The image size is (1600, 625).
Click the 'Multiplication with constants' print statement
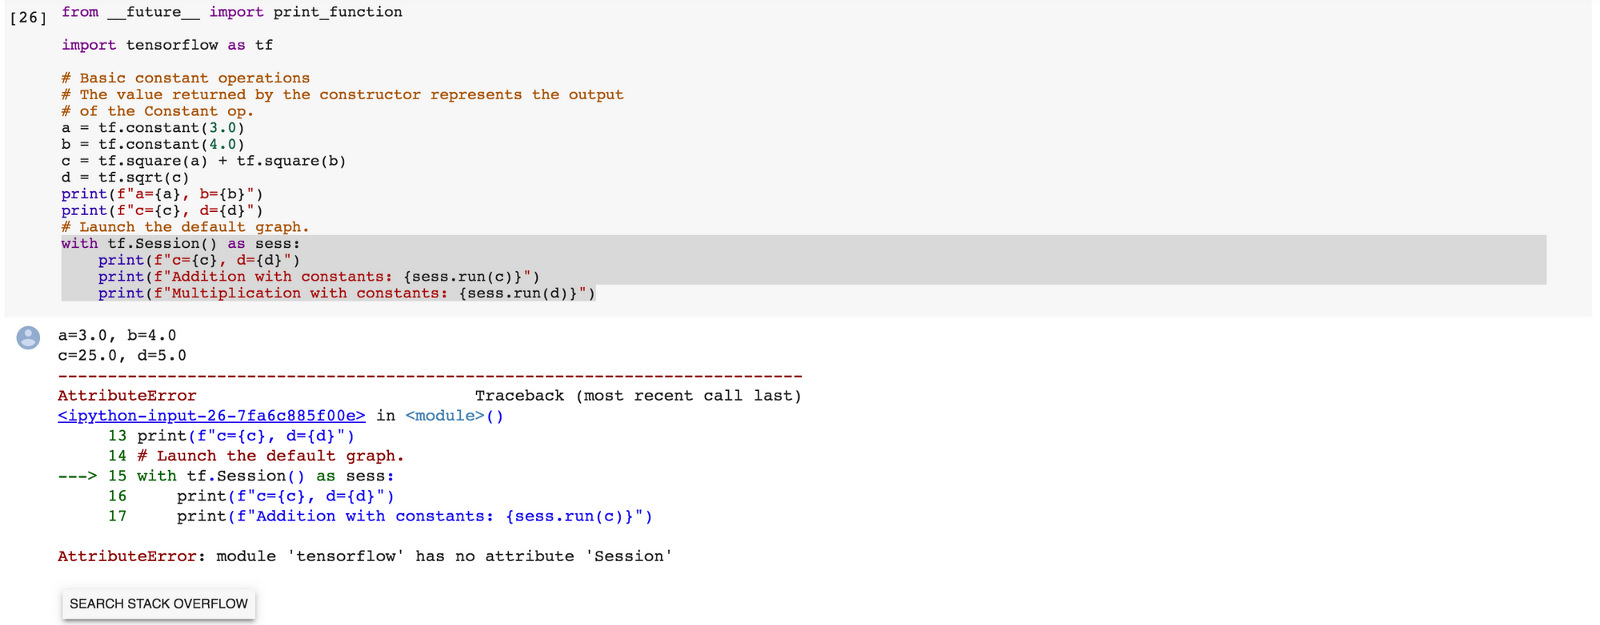pyautogui.click(x=346, y=293)
